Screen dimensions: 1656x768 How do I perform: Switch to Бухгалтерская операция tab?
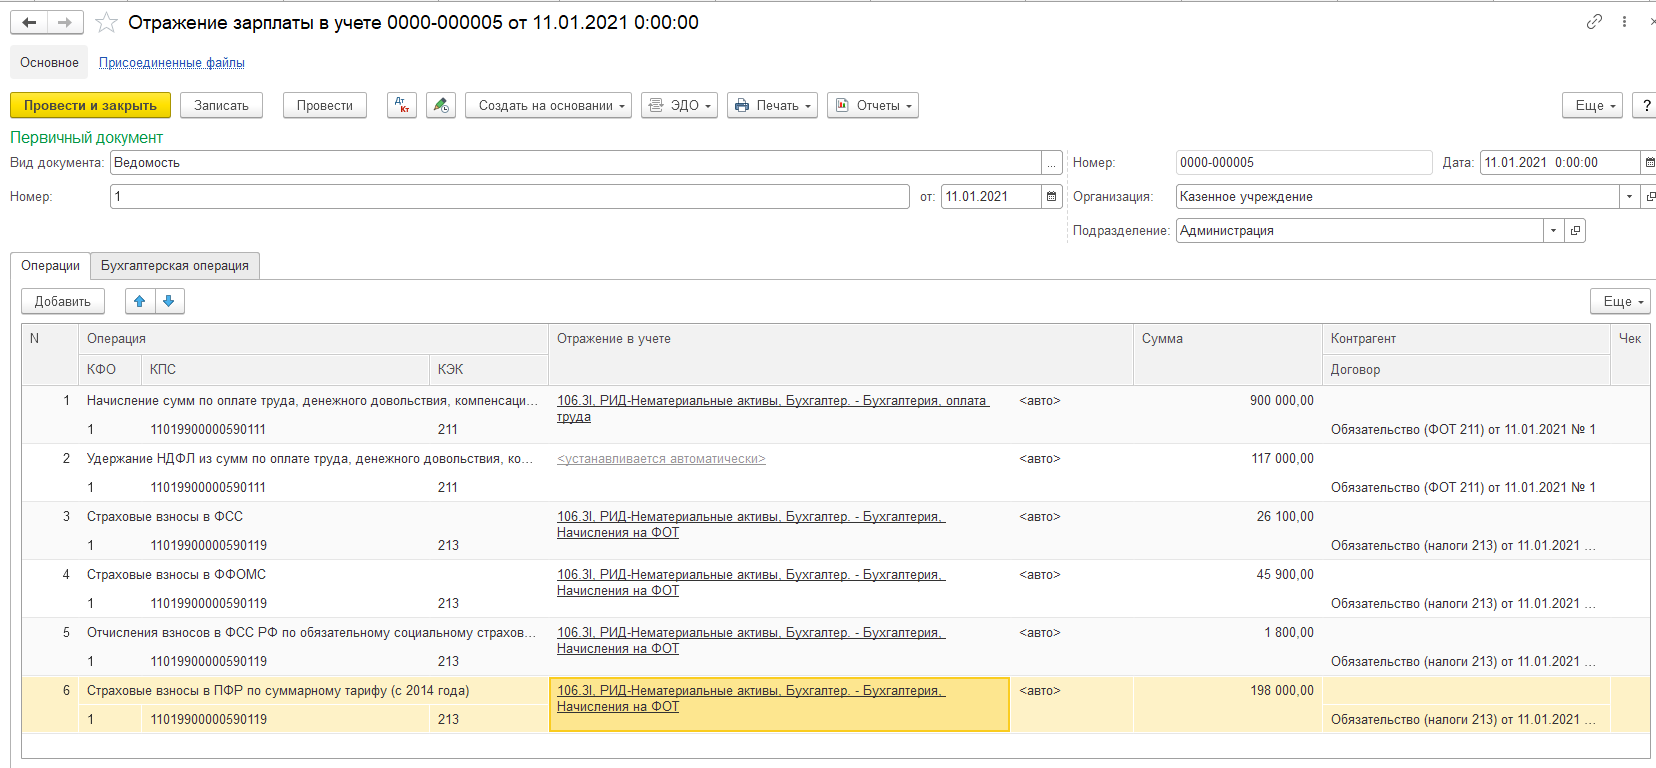(175, 265)
